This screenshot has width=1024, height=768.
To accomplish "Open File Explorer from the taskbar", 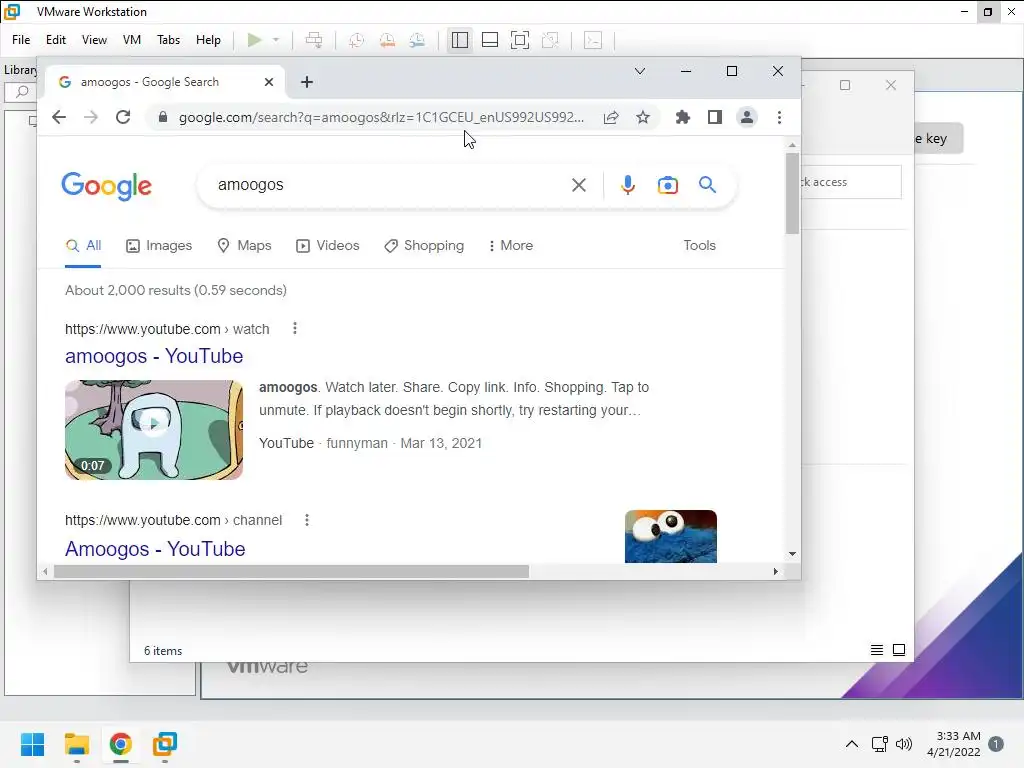I will coord(76,744).
